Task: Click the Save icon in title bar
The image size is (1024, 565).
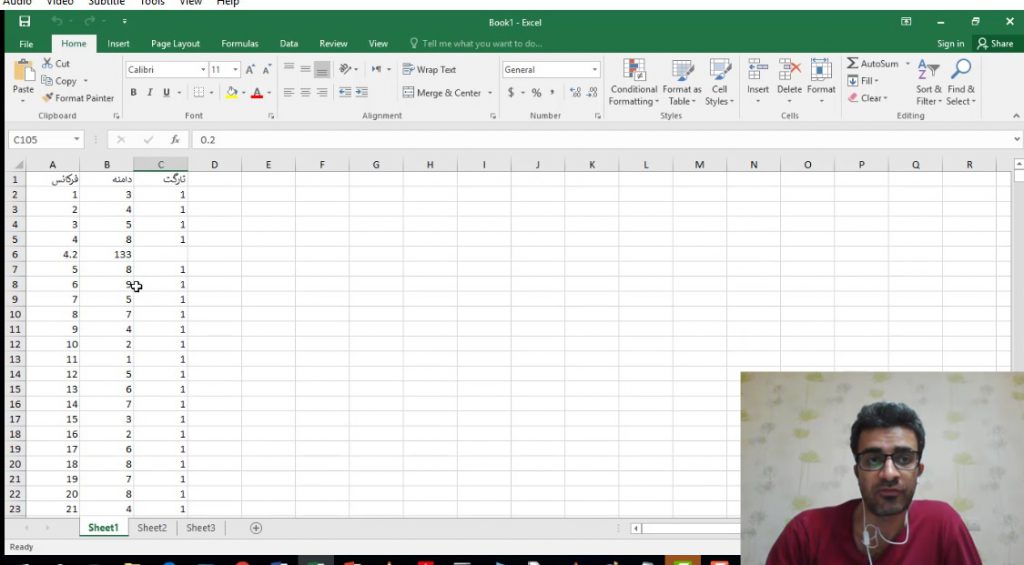Action: [25, 21]
